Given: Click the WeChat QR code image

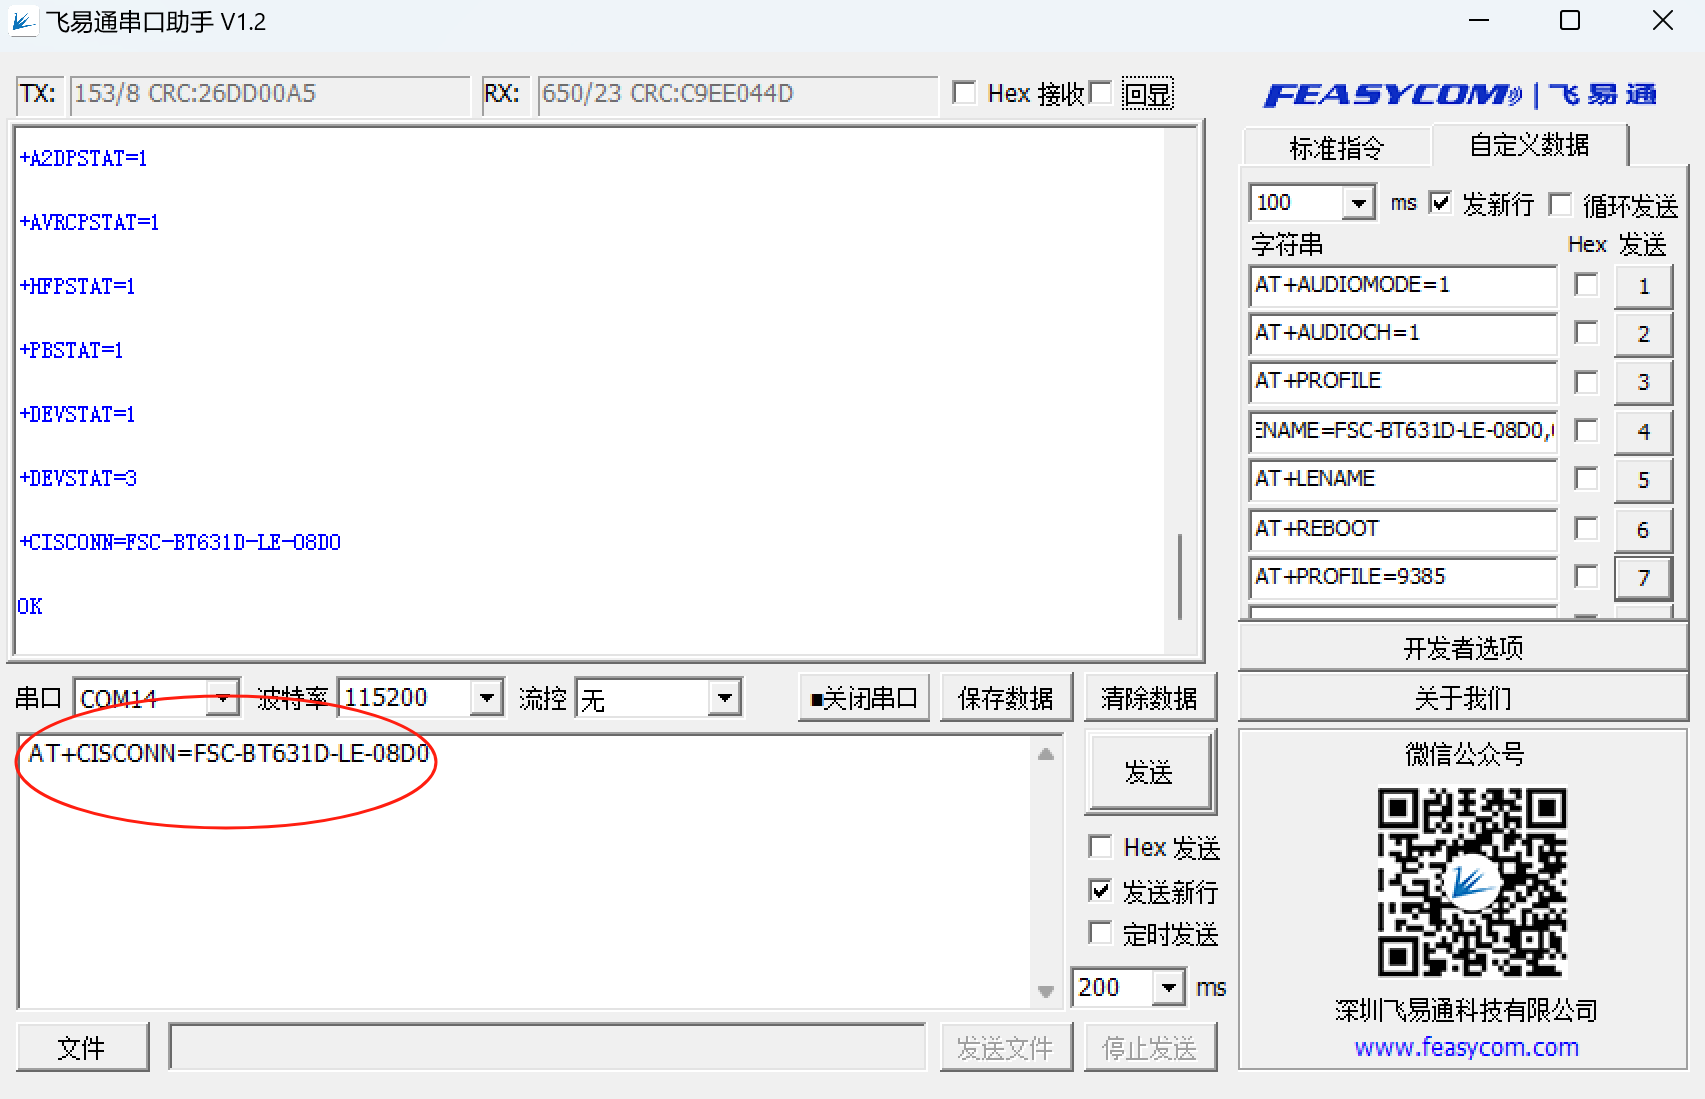Looking at the screenshot, I should pyautogui.click(x=1471, y=882).
